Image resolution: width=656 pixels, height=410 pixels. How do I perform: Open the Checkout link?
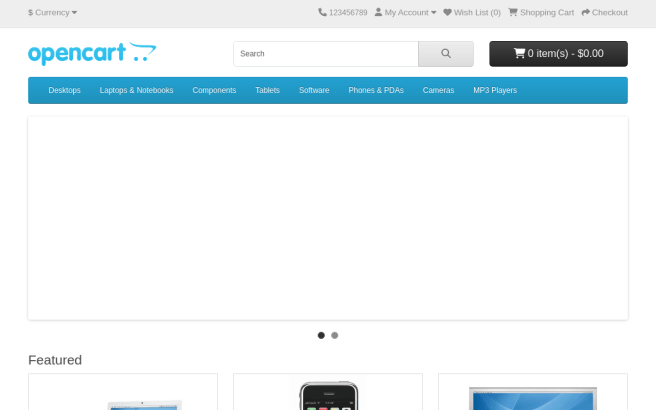[605, 13]
